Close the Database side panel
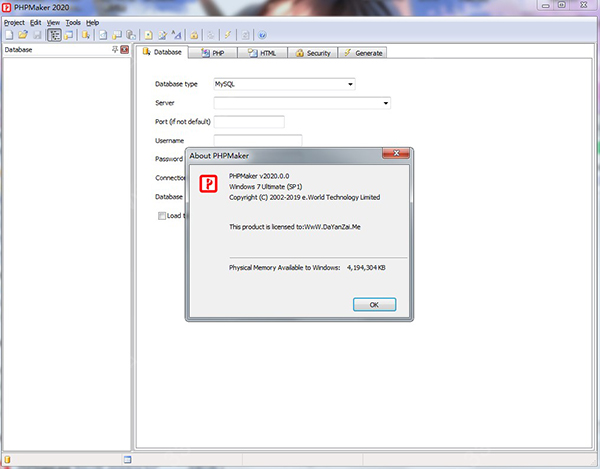 tap(124, 49)
